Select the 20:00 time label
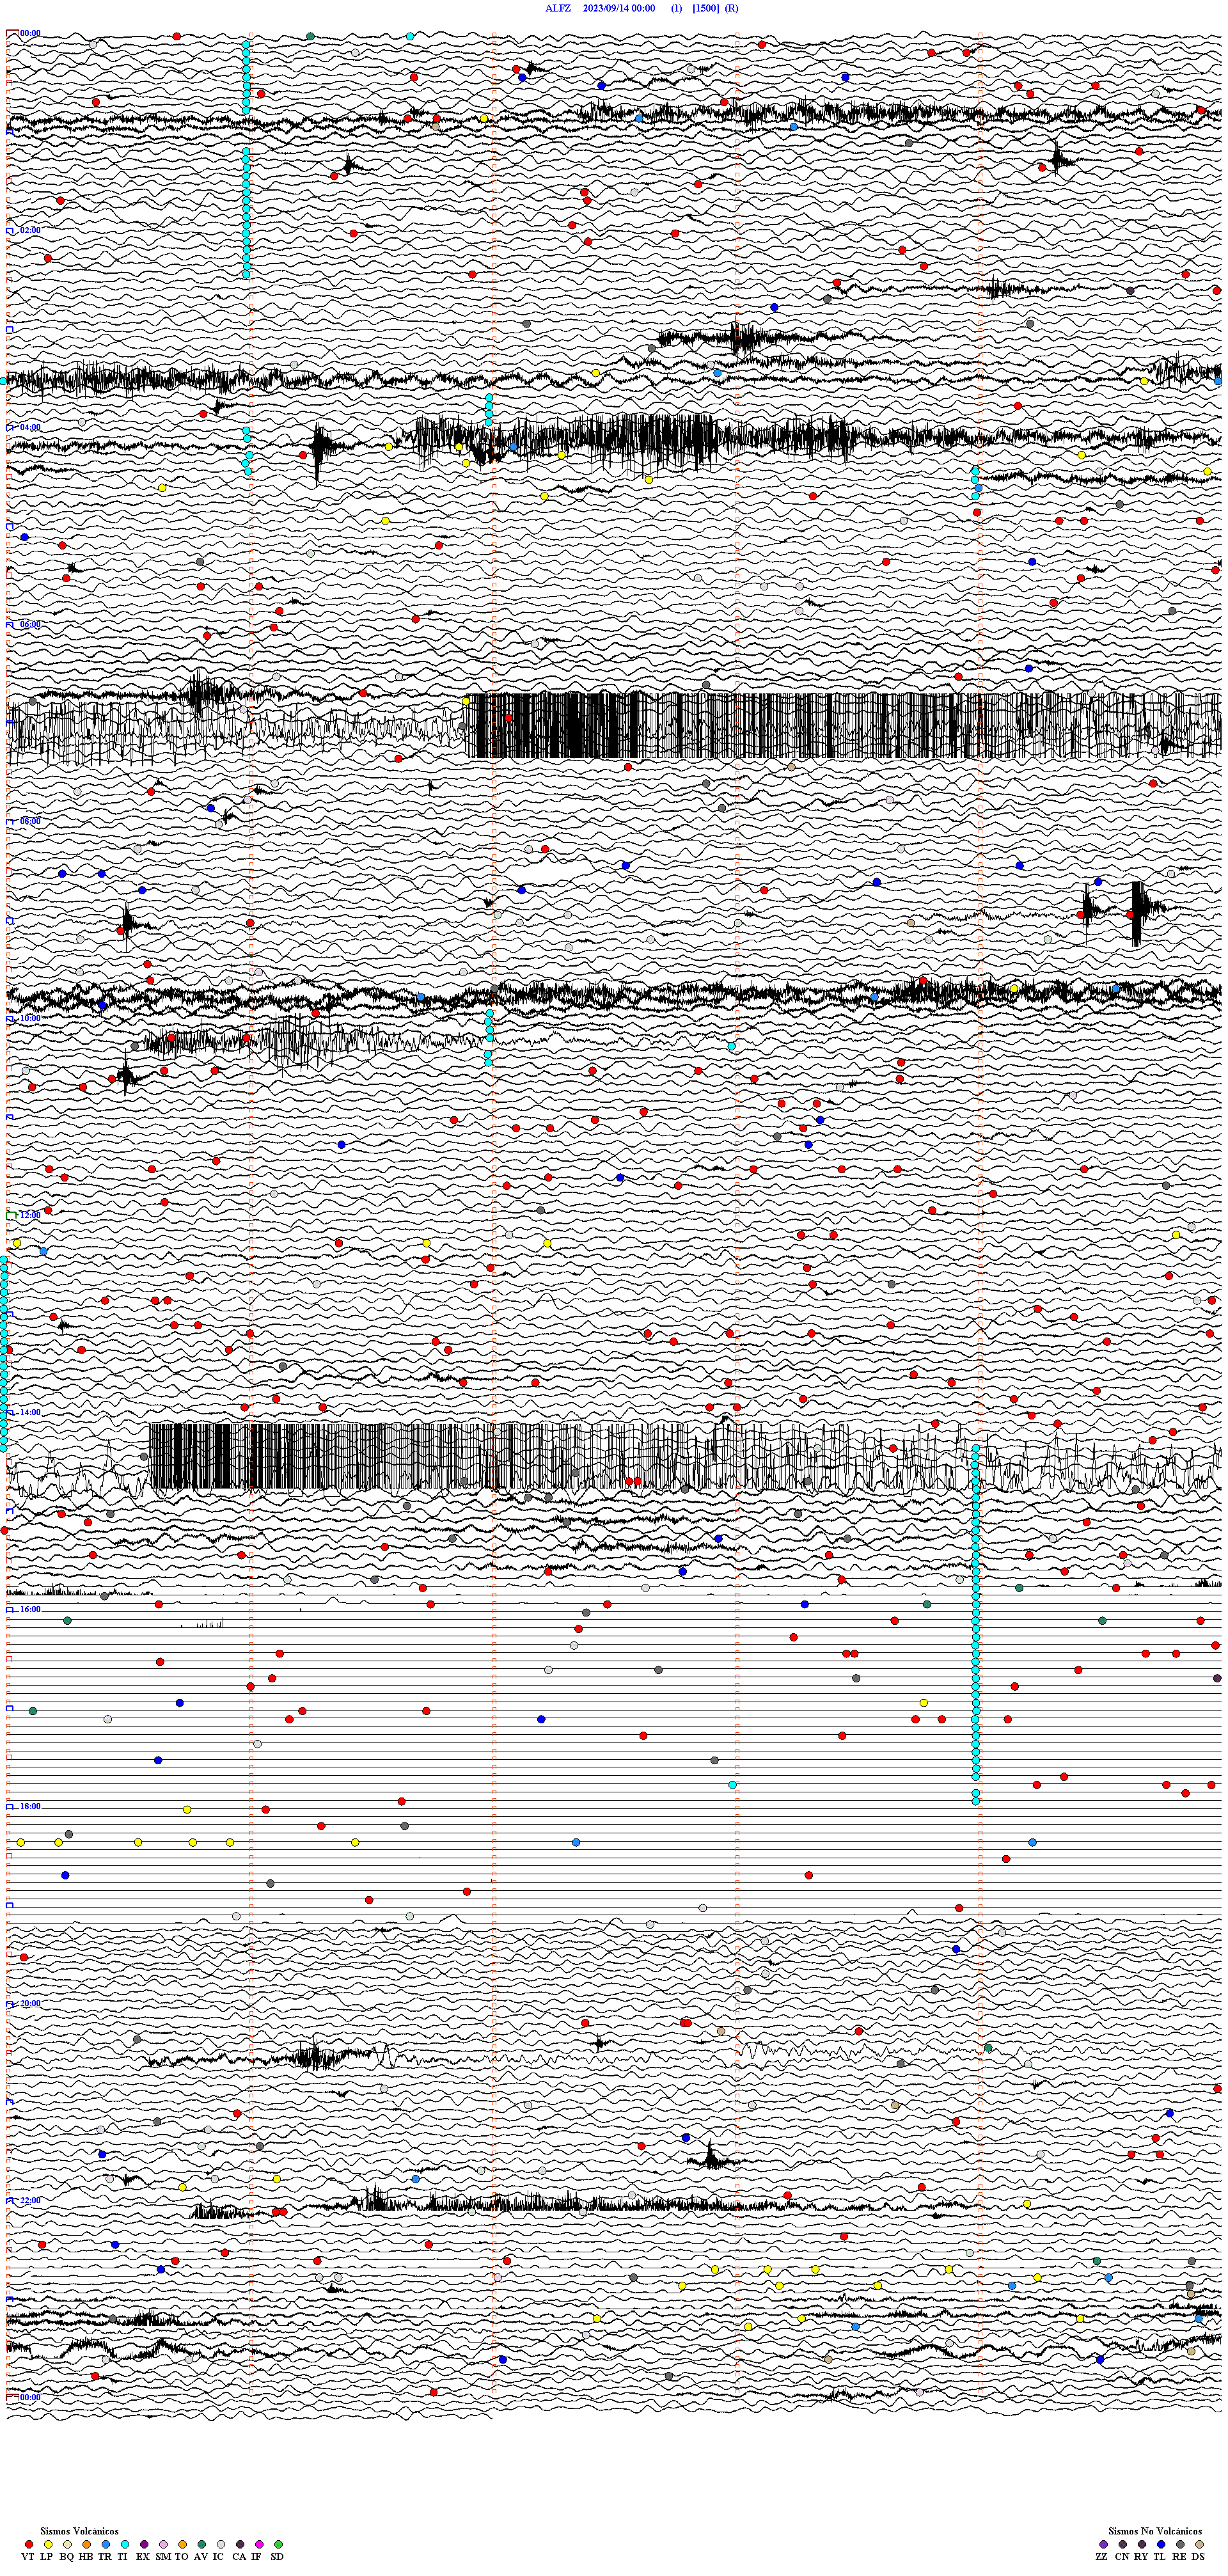This screenshot has height=2576, width=1228. 30,2003
